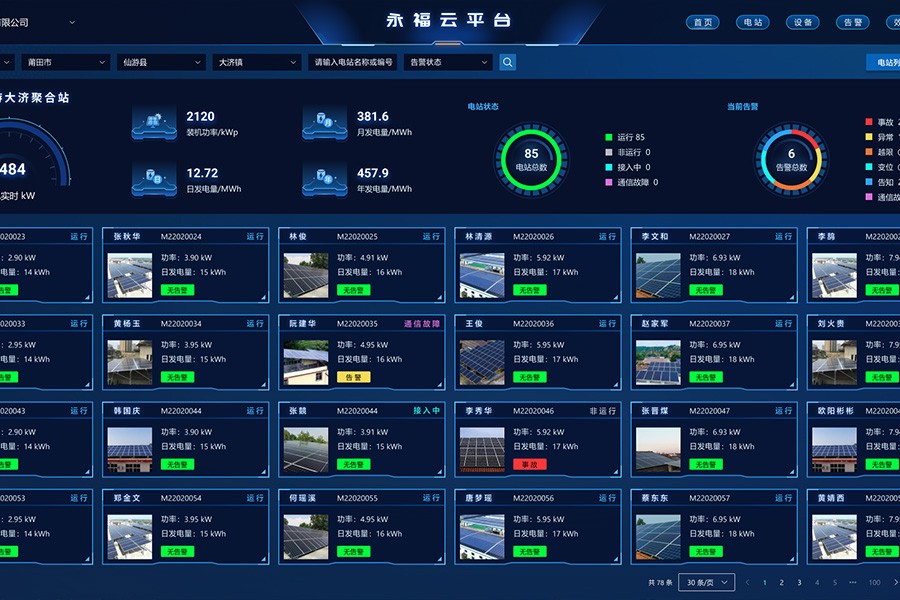Image resolution: width=900 pixels, height=600 pixels.
Task: Click the previous page left arrow
Action: point(747,582)
